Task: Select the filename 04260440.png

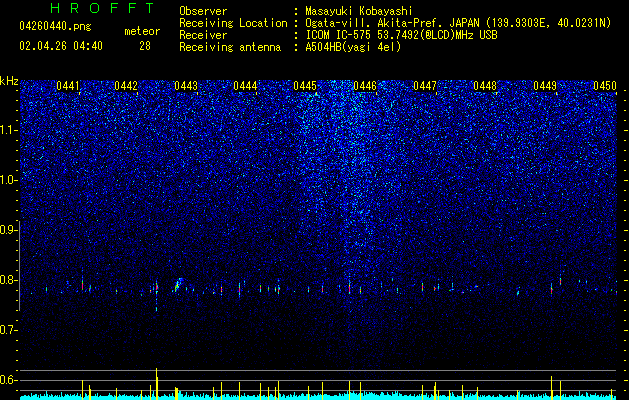Action: click(x=55, y=26)
